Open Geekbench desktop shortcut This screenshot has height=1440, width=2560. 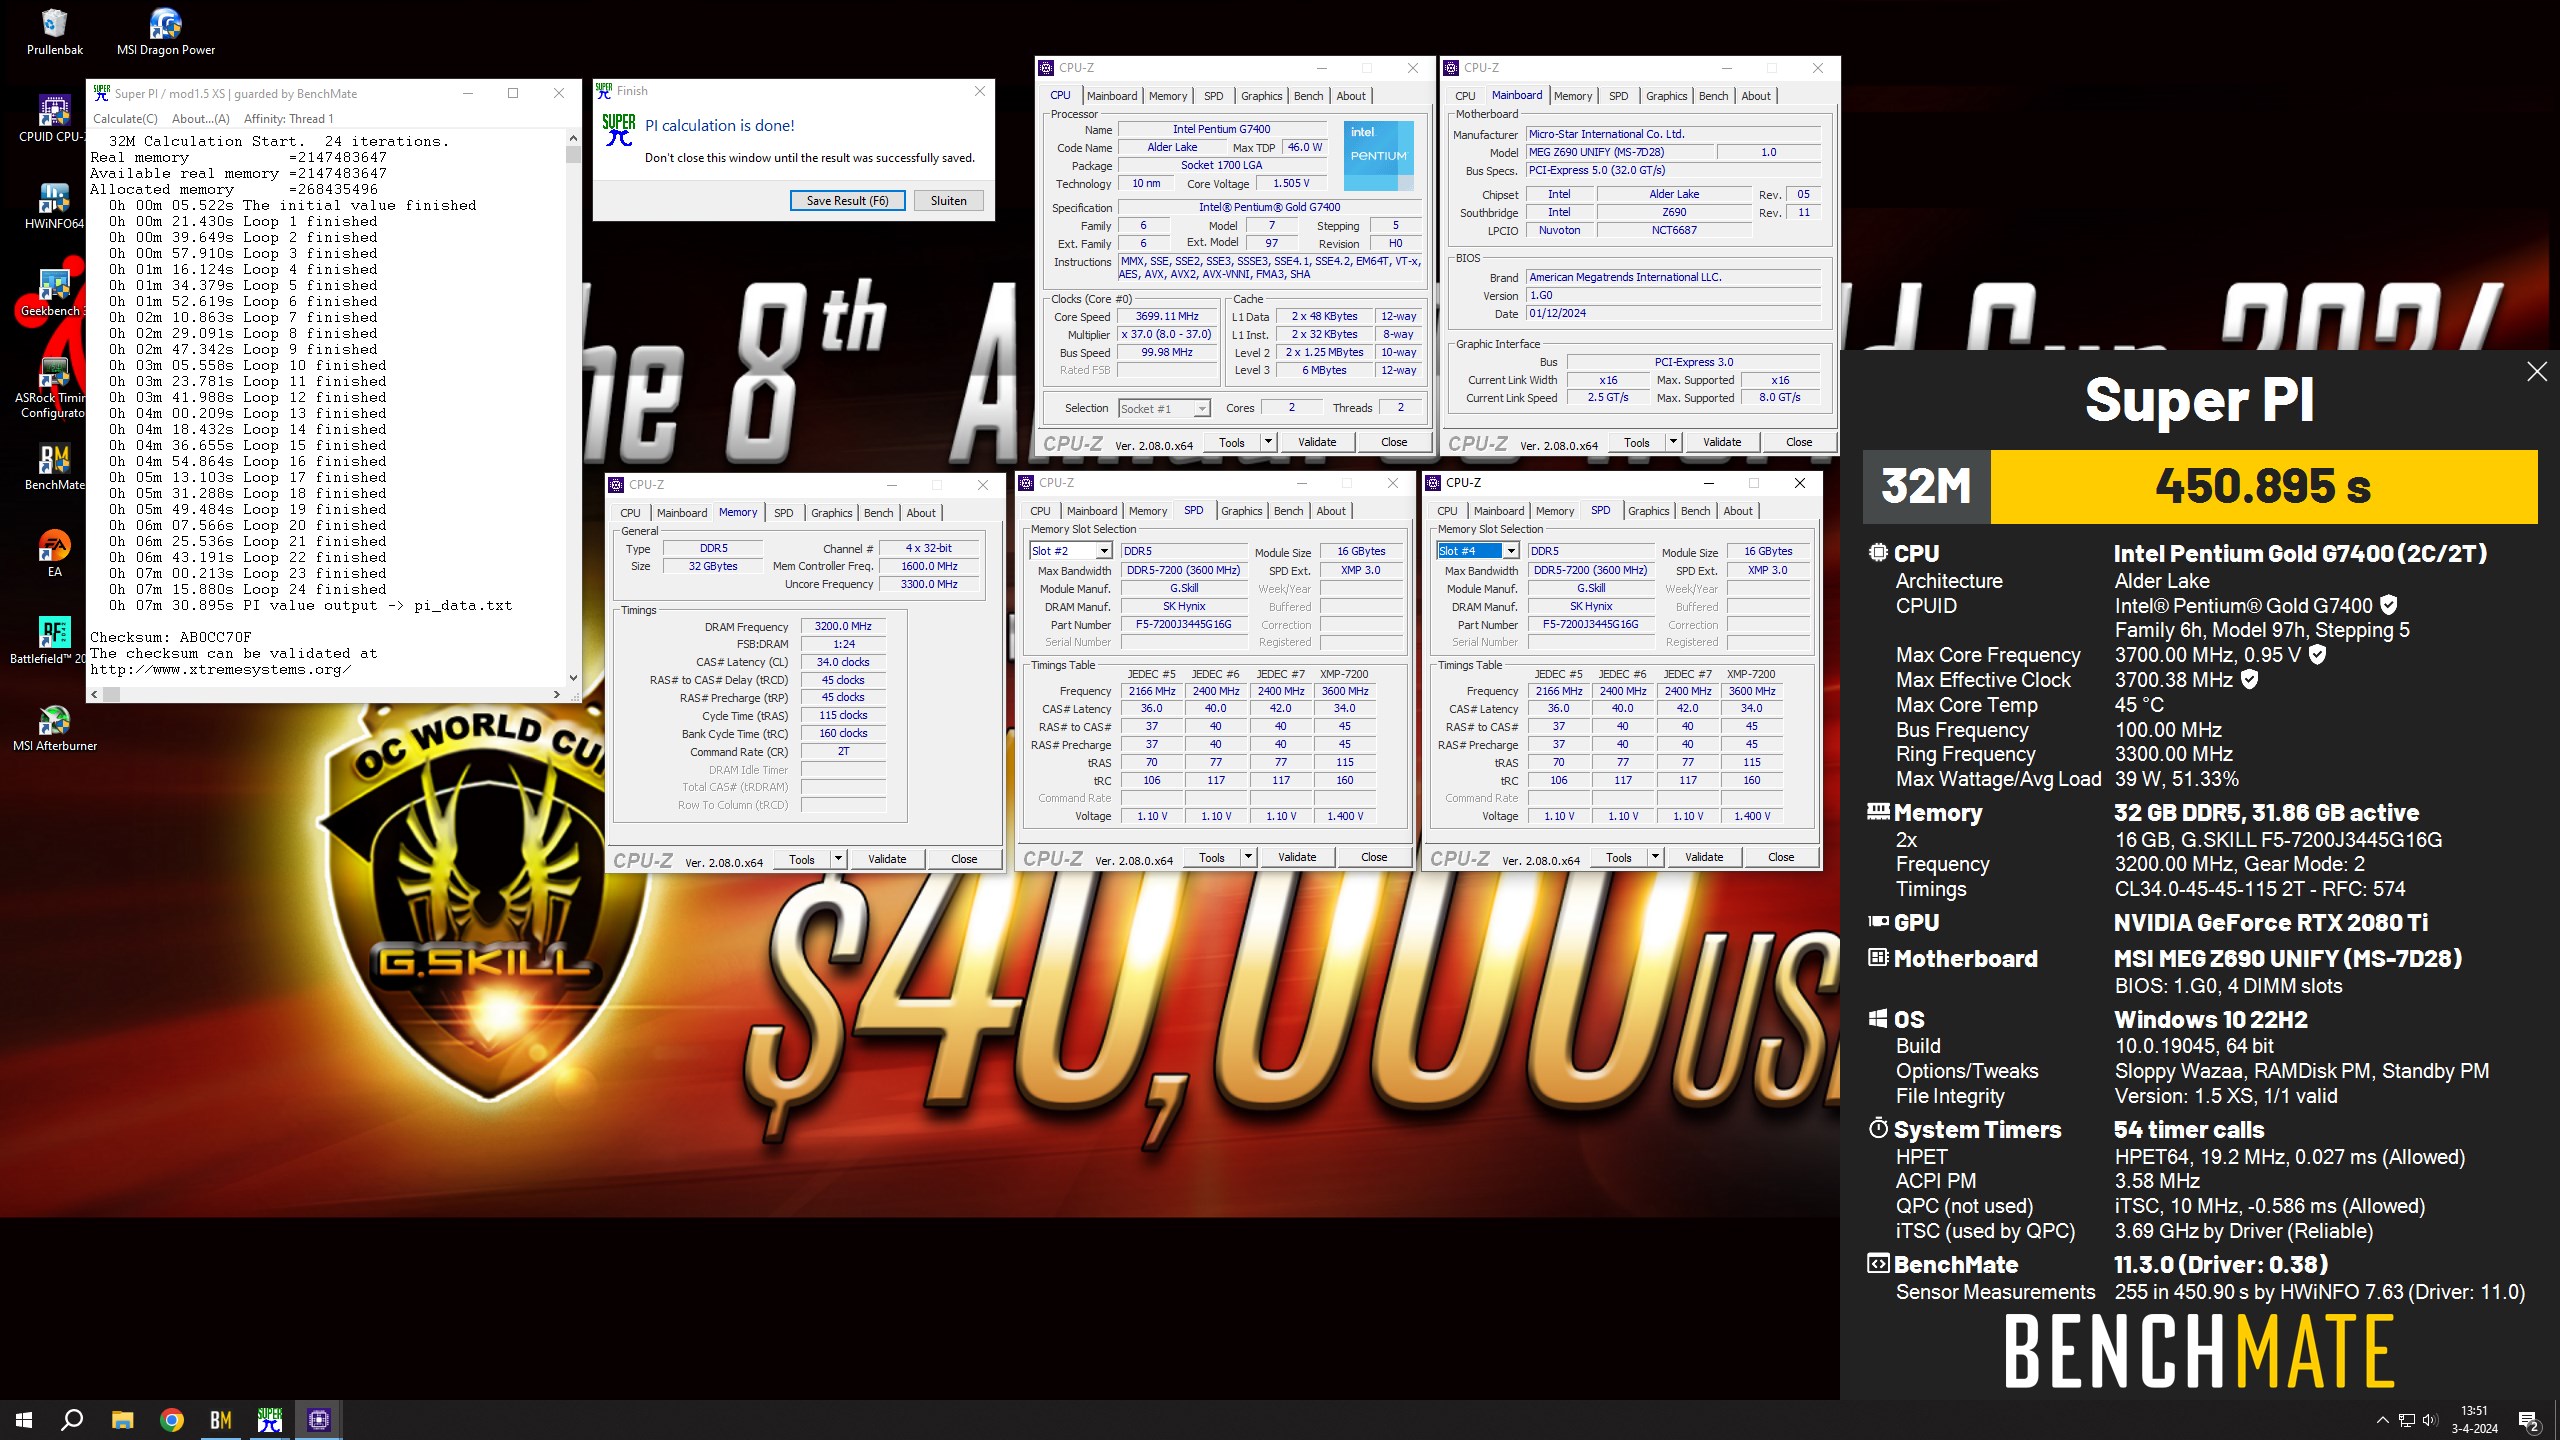click(x=54, y=292)
